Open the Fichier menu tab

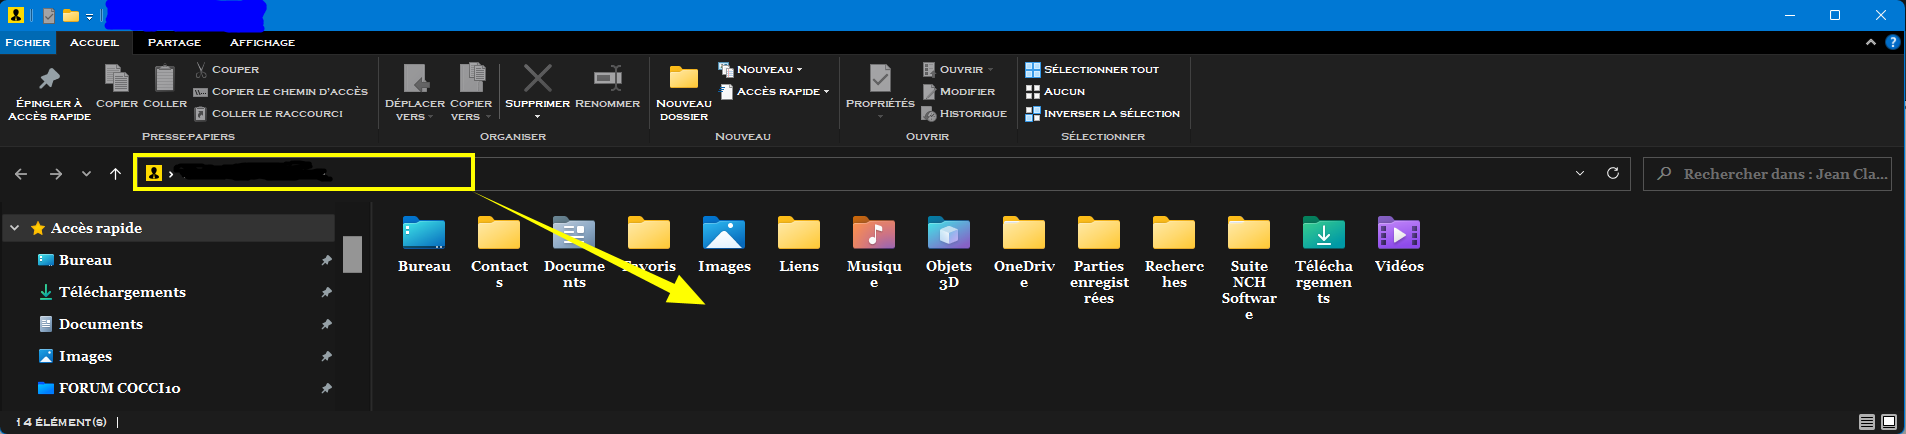pos(27,42)
